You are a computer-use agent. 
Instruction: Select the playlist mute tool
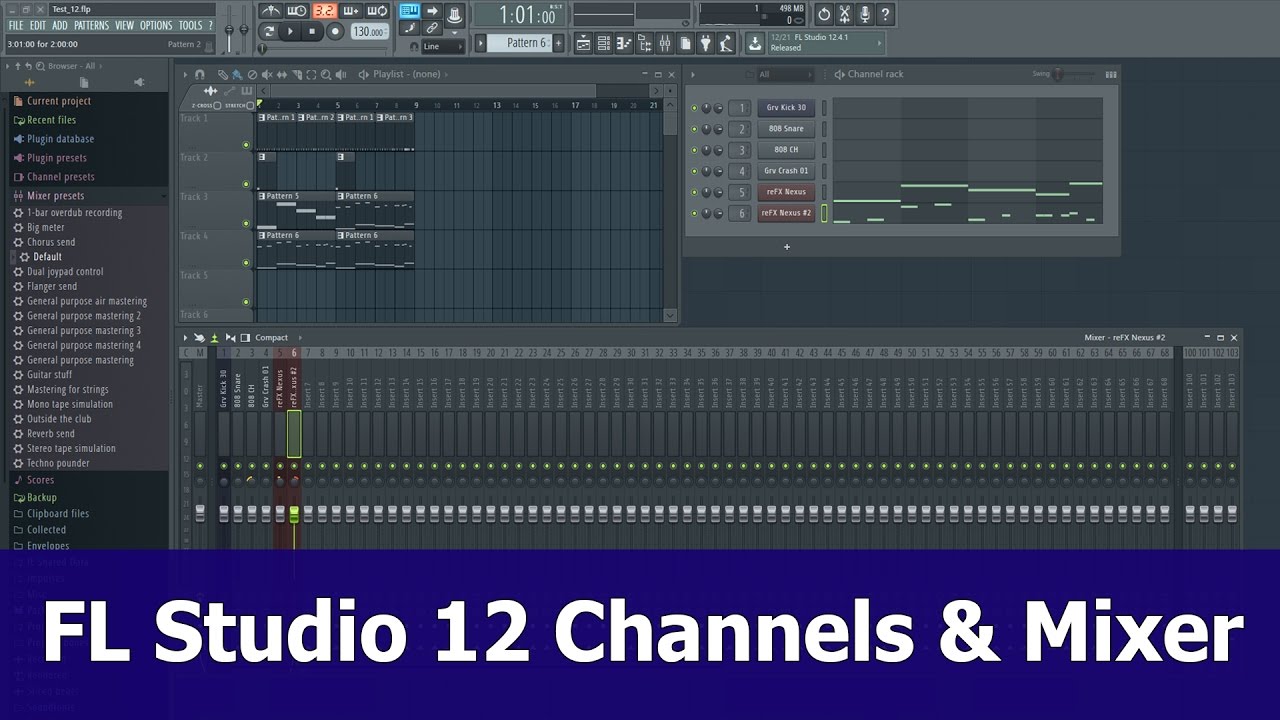(x=267, y=74)
